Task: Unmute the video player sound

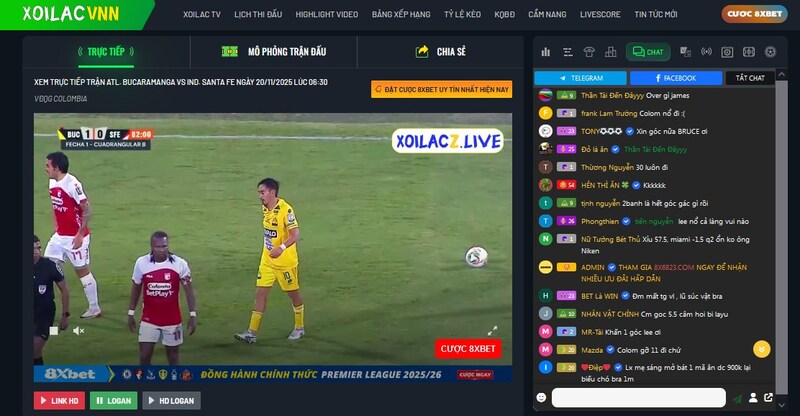Action: coord(78,330)
